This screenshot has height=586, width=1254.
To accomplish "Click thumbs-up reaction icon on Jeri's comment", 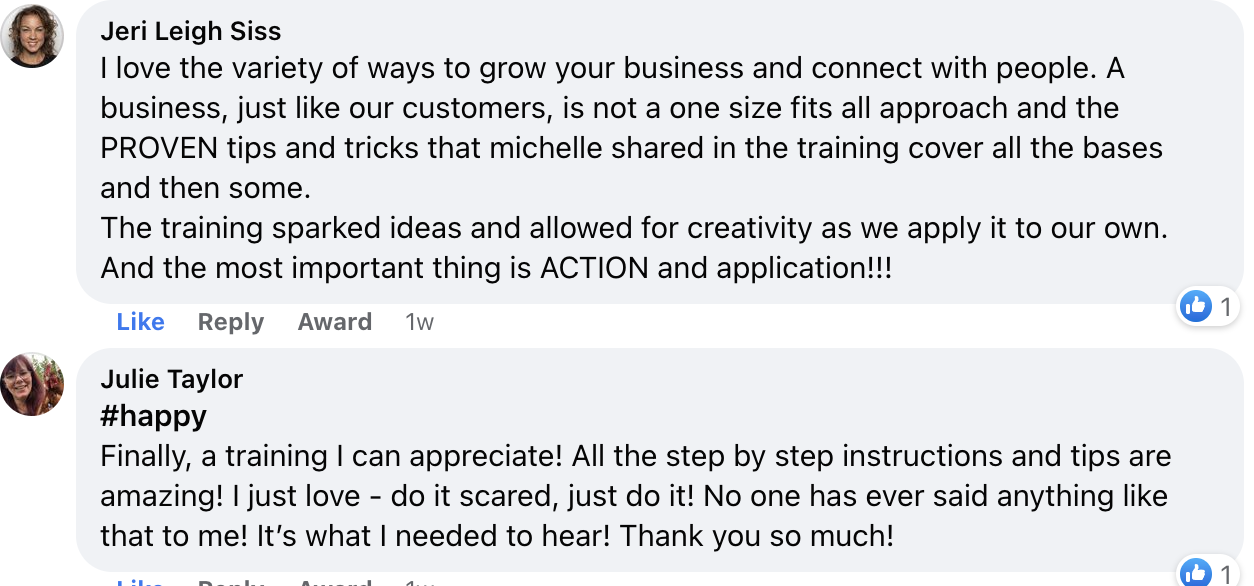I will pyautogui.click(x=1196, y=306).
